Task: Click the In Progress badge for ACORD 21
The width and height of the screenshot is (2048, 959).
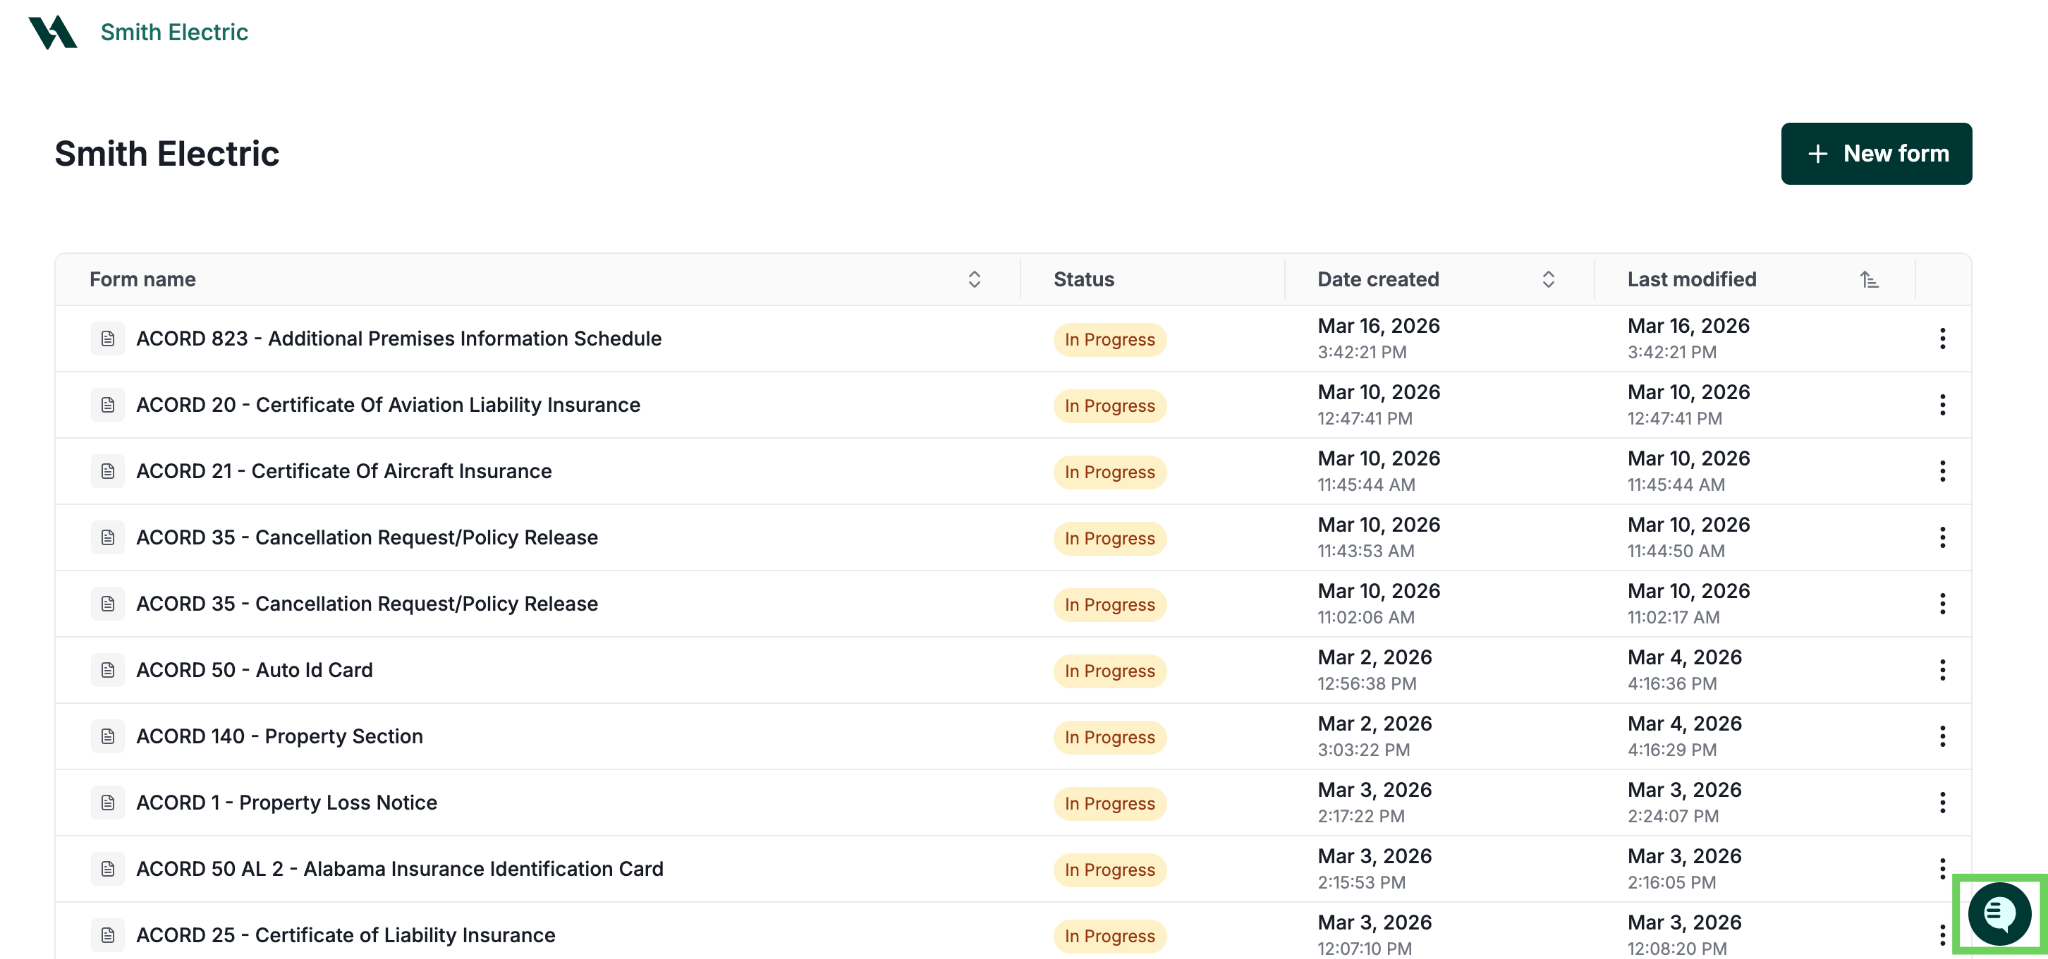Action: [x=1110, y=472]
